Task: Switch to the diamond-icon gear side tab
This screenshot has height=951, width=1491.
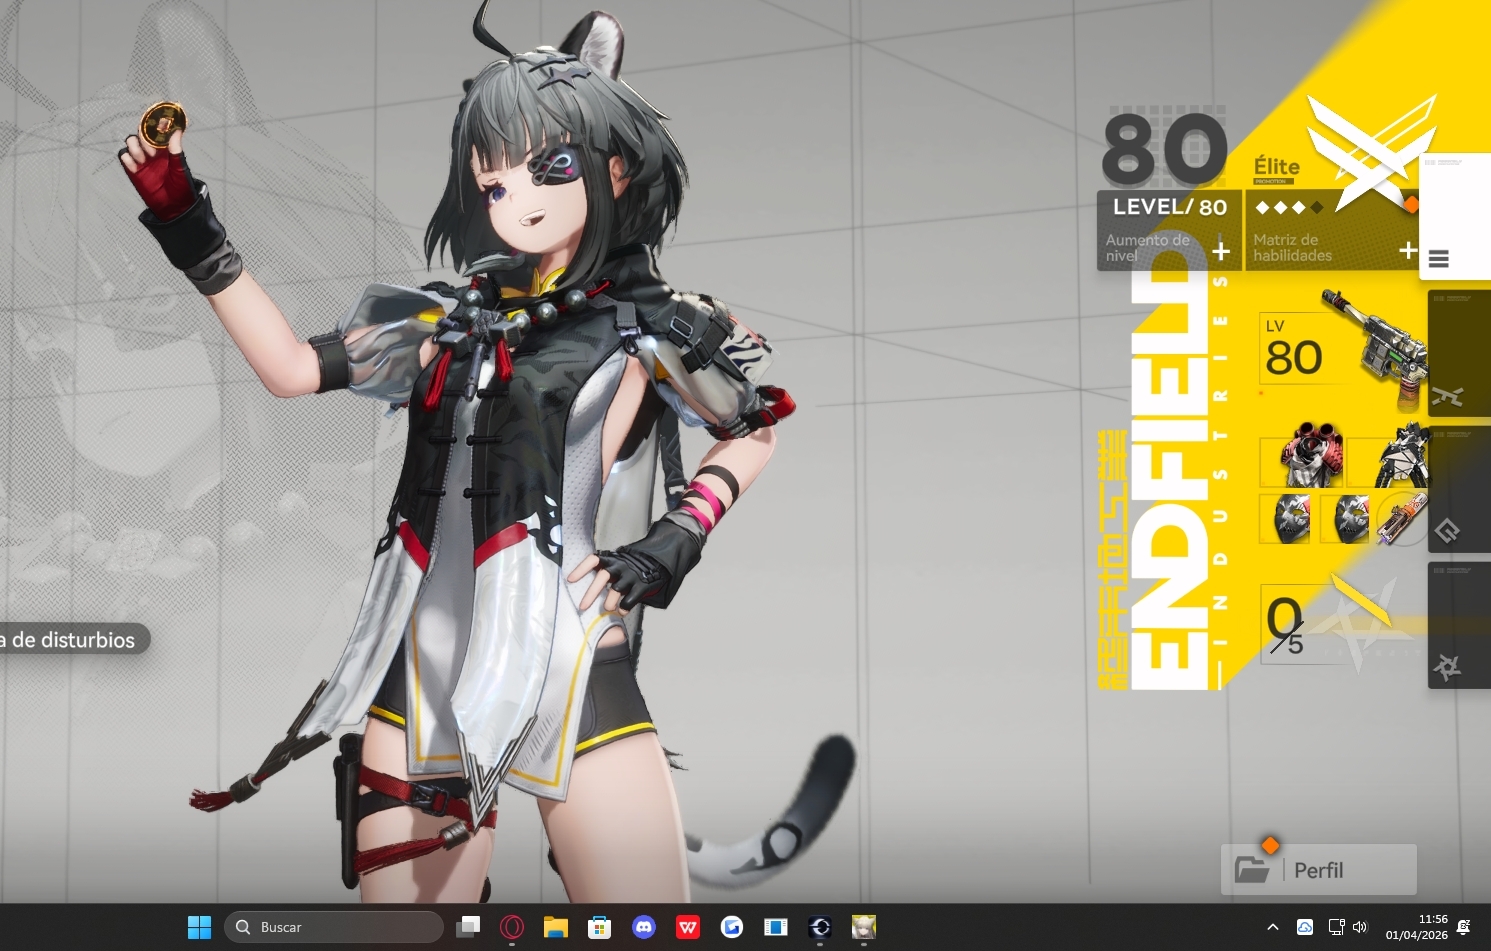Action: [1459, 489]
